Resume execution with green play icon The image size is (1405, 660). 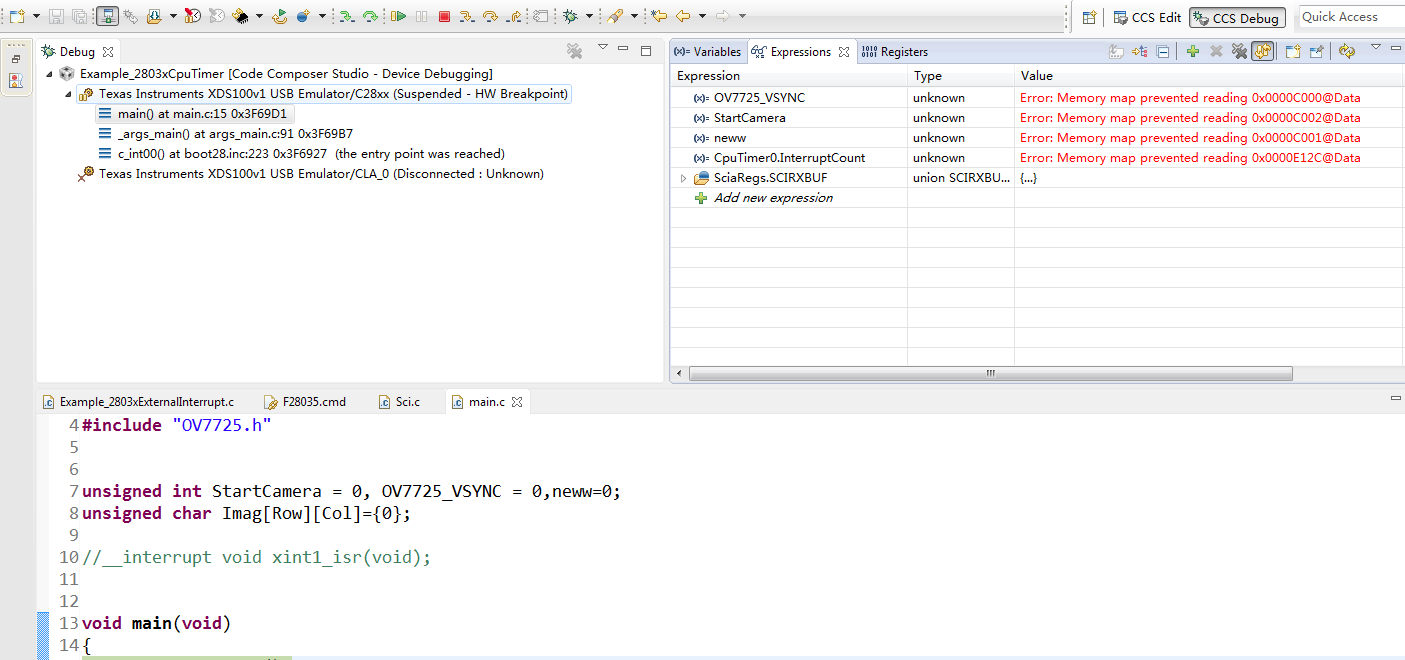(x=398, y=16)
